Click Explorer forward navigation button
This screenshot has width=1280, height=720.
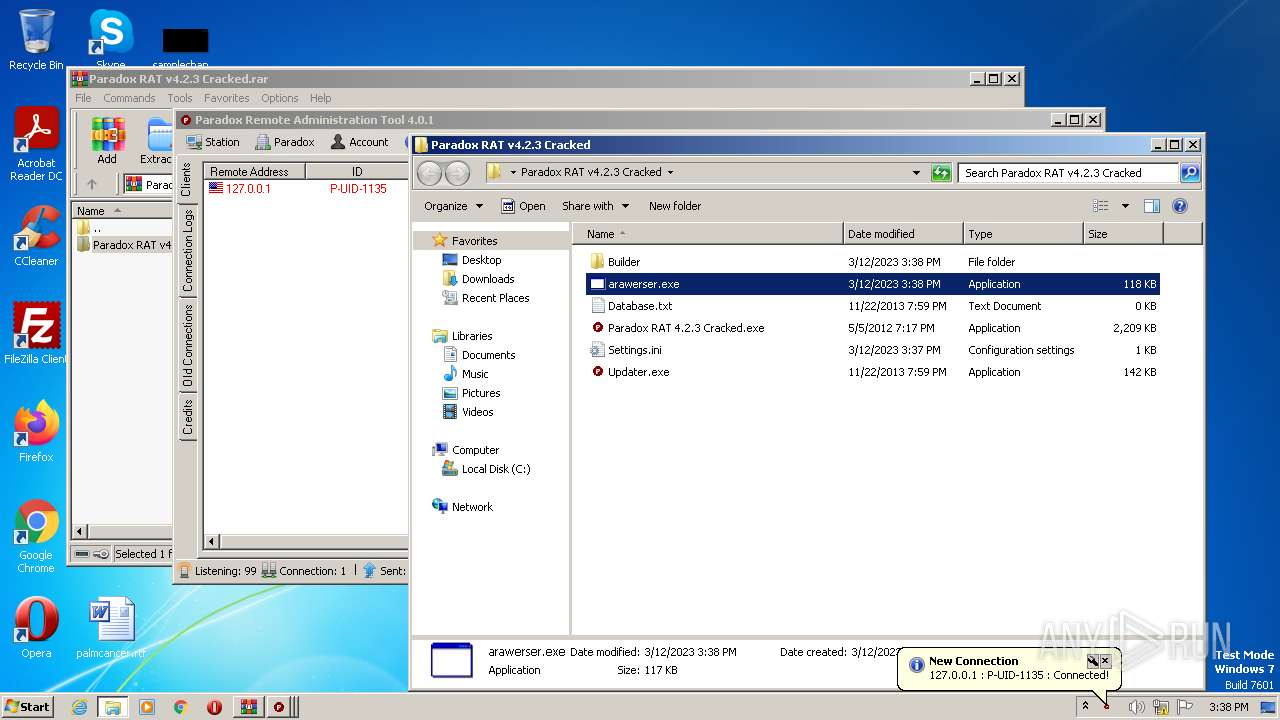coord(457,172)
